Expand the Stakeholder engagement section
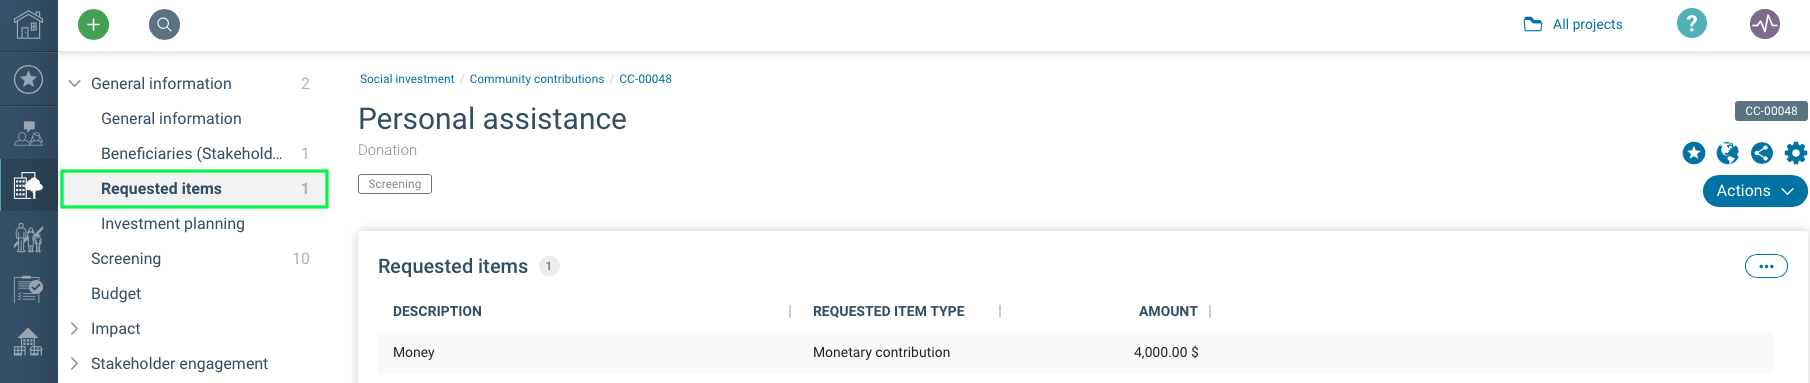 74,363
